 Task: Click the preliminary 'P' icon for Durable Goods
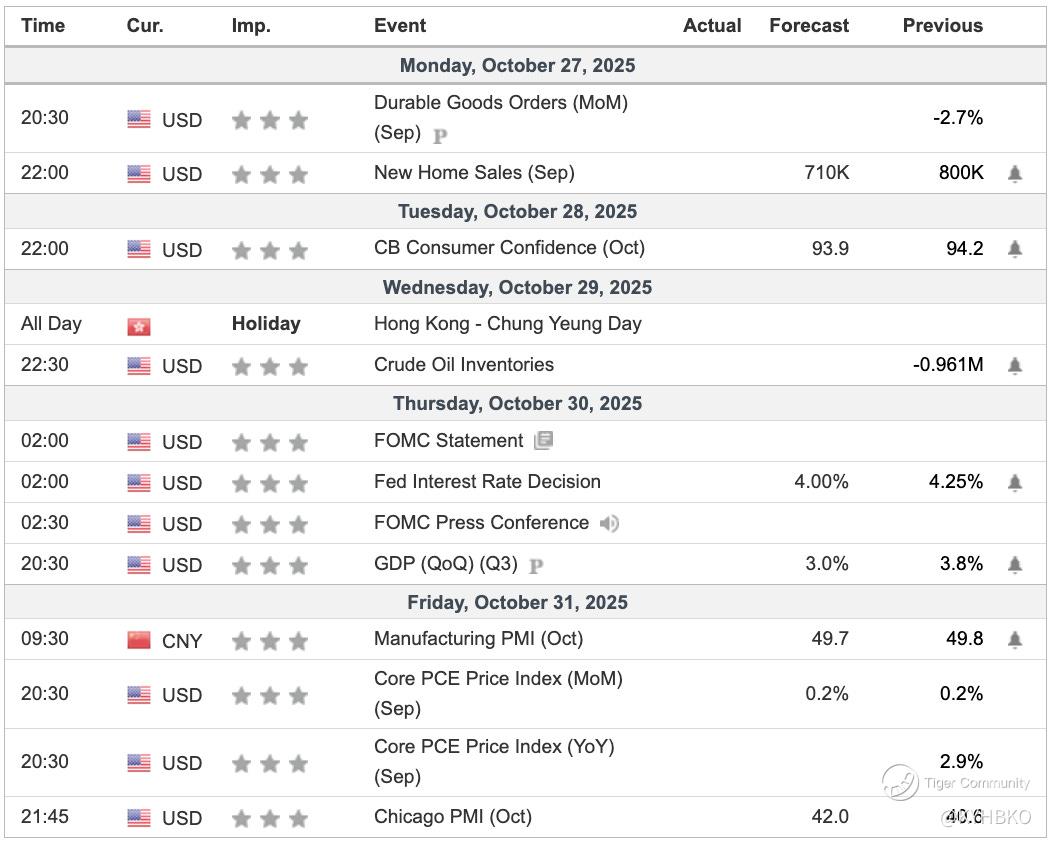(x=440, y=134)
